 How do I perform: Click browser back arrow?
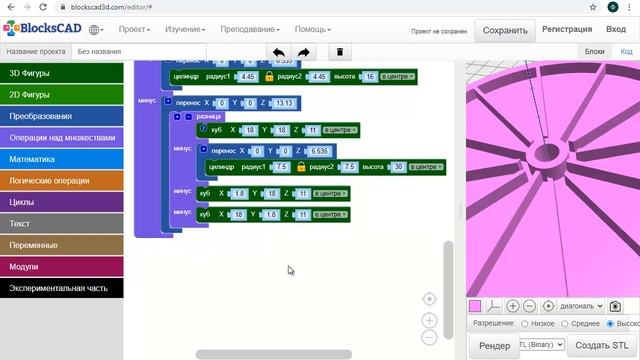point(11,7)
